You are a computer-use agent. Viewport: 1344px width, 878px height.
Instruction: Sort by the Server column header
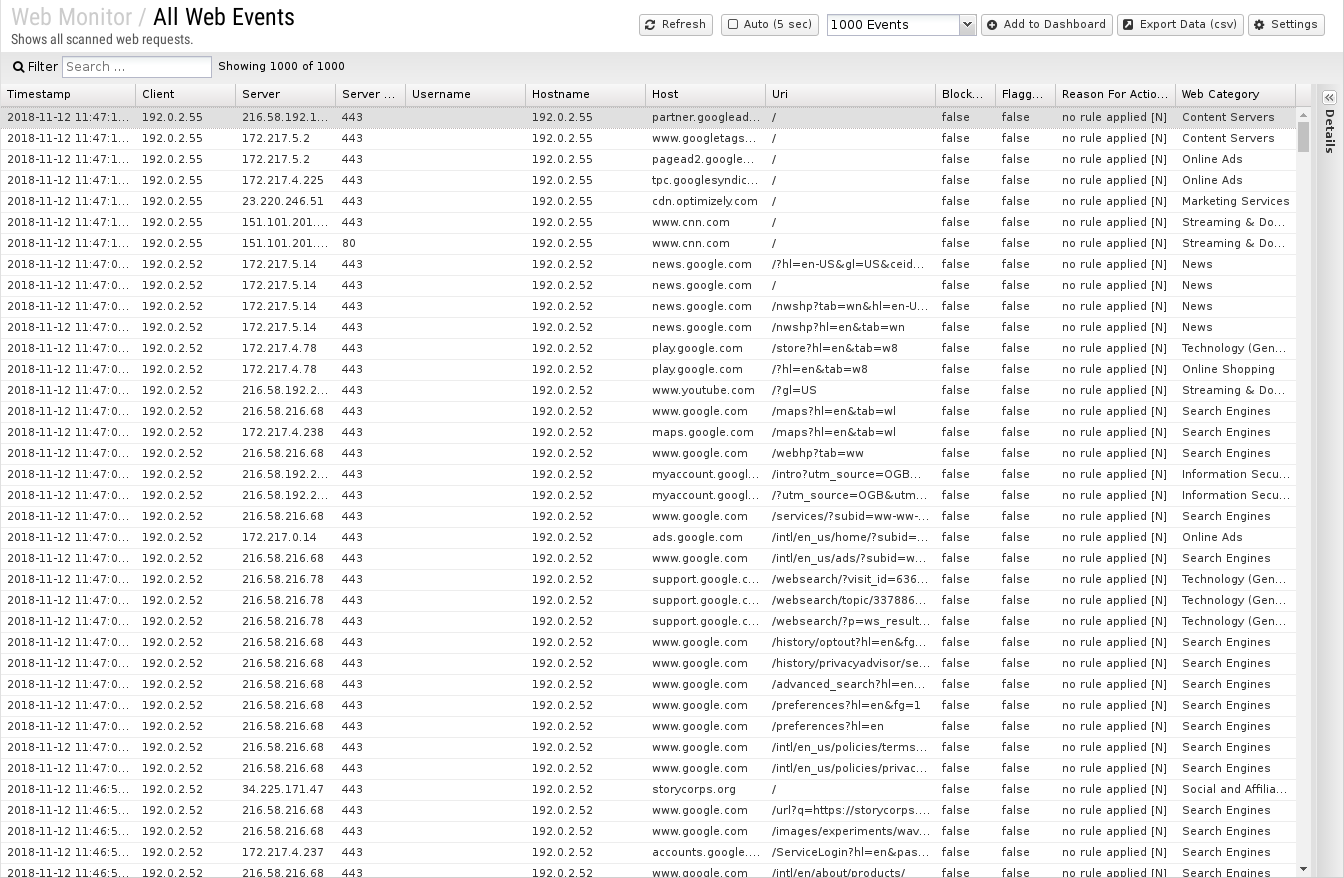[285, 95]
